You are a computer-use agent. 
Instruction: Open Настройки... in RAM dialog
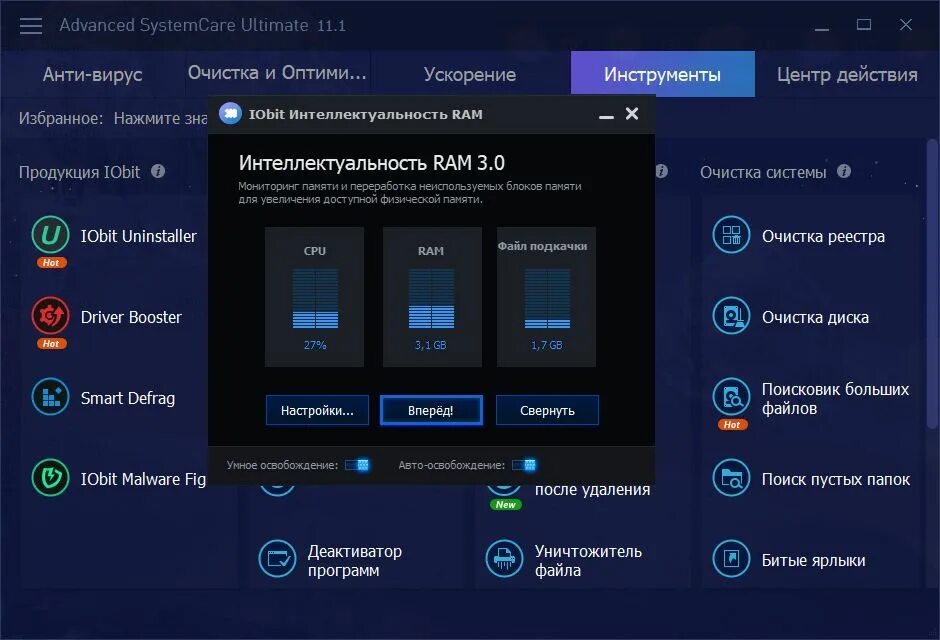317,410
